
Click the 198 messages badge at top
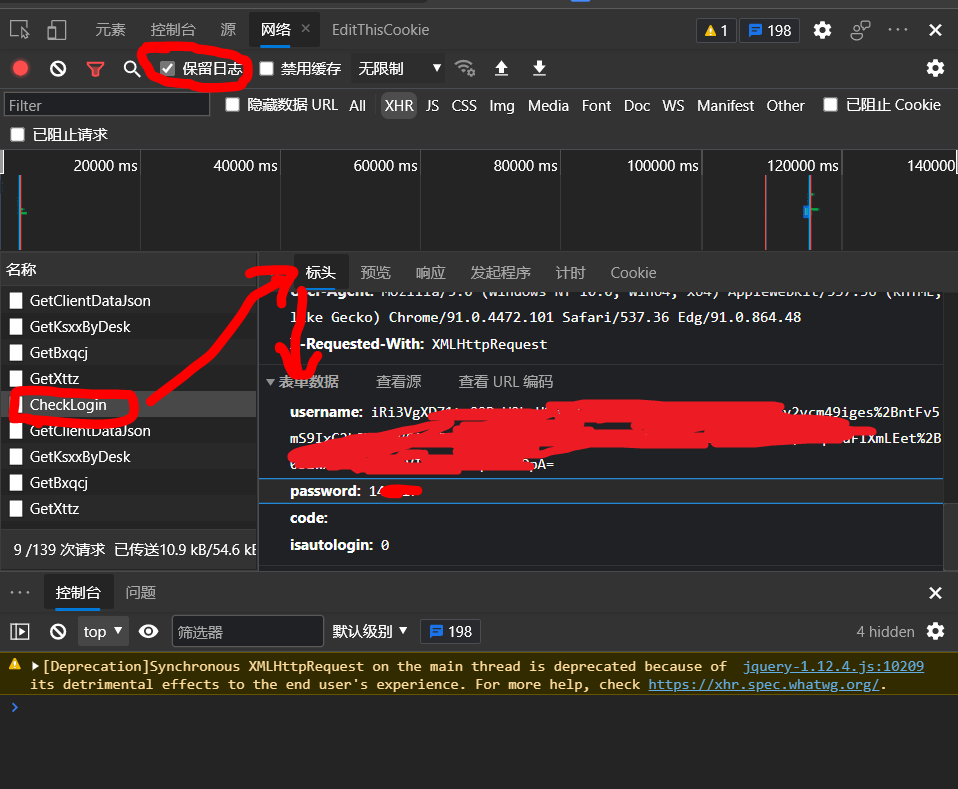click(x=770, y=30)
